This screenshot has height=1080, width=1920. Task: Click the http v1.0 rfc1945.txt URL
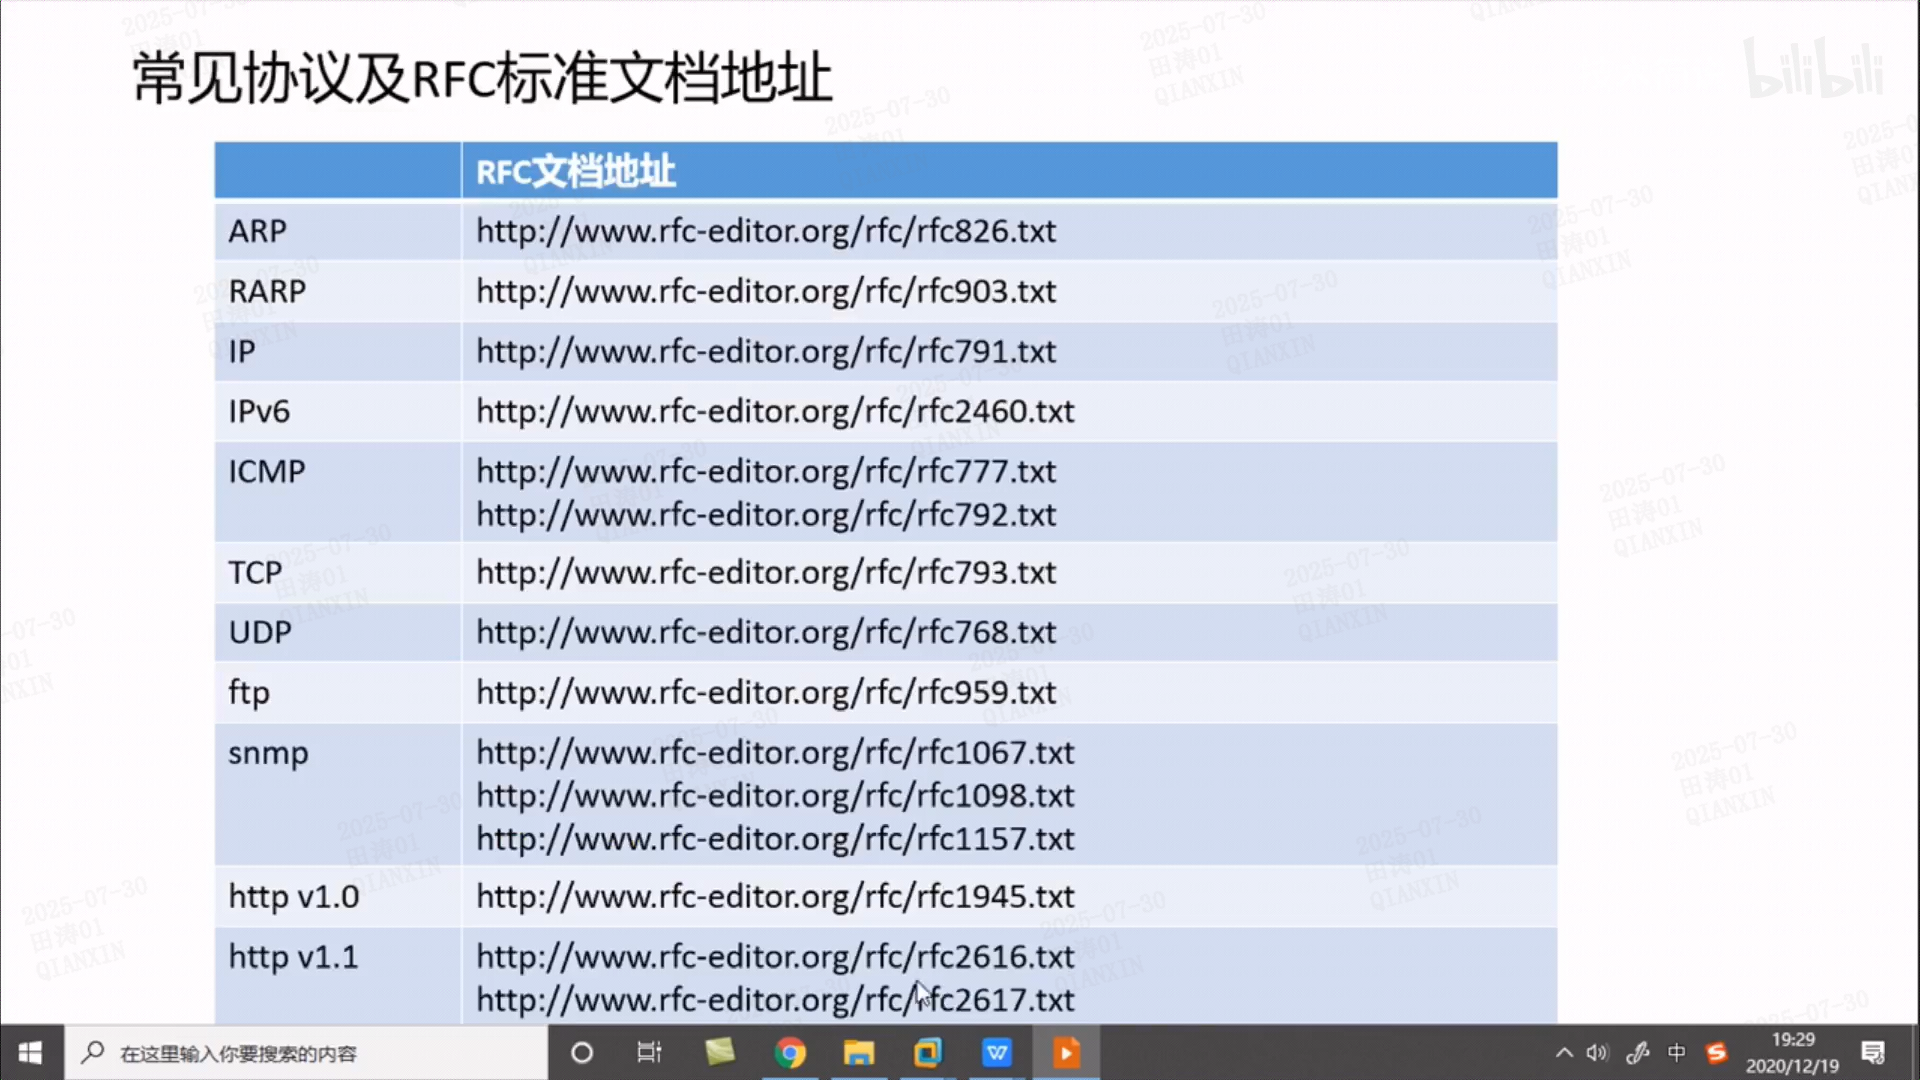(x=775, y=897)
